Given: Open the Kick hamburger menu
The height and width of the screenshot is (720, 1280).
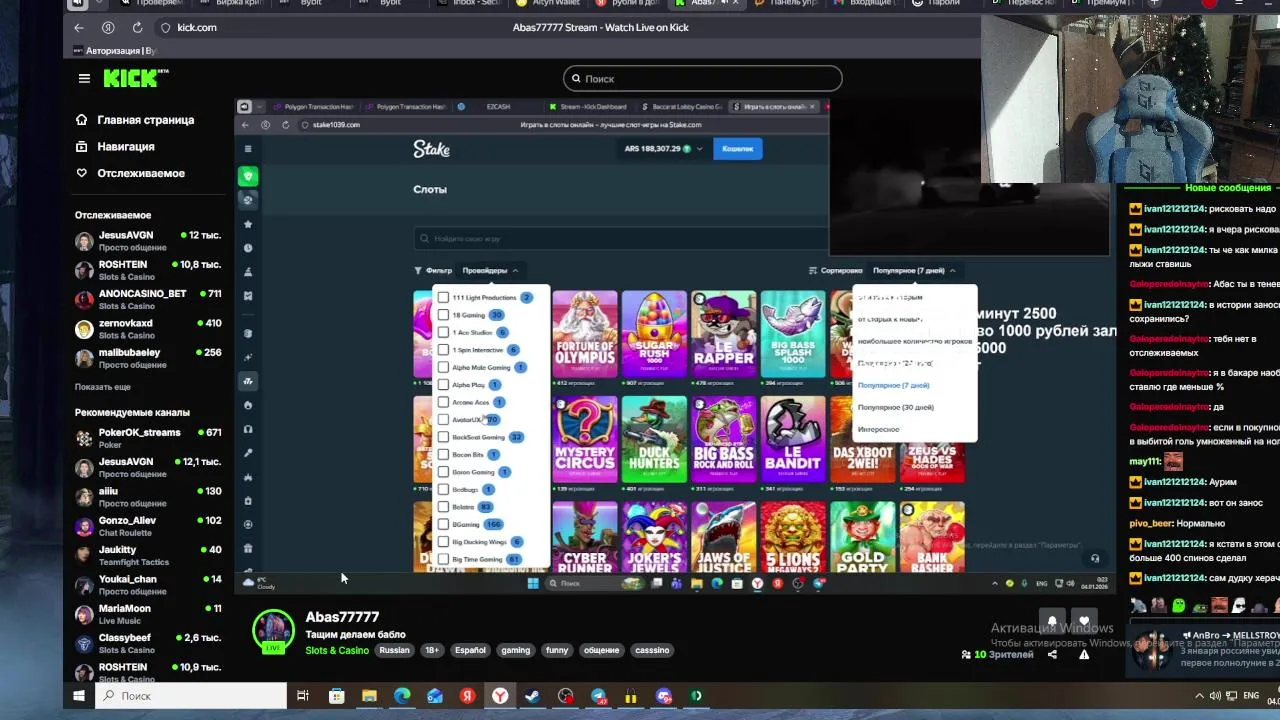Looking at the screenshot, I should [84, 78].
